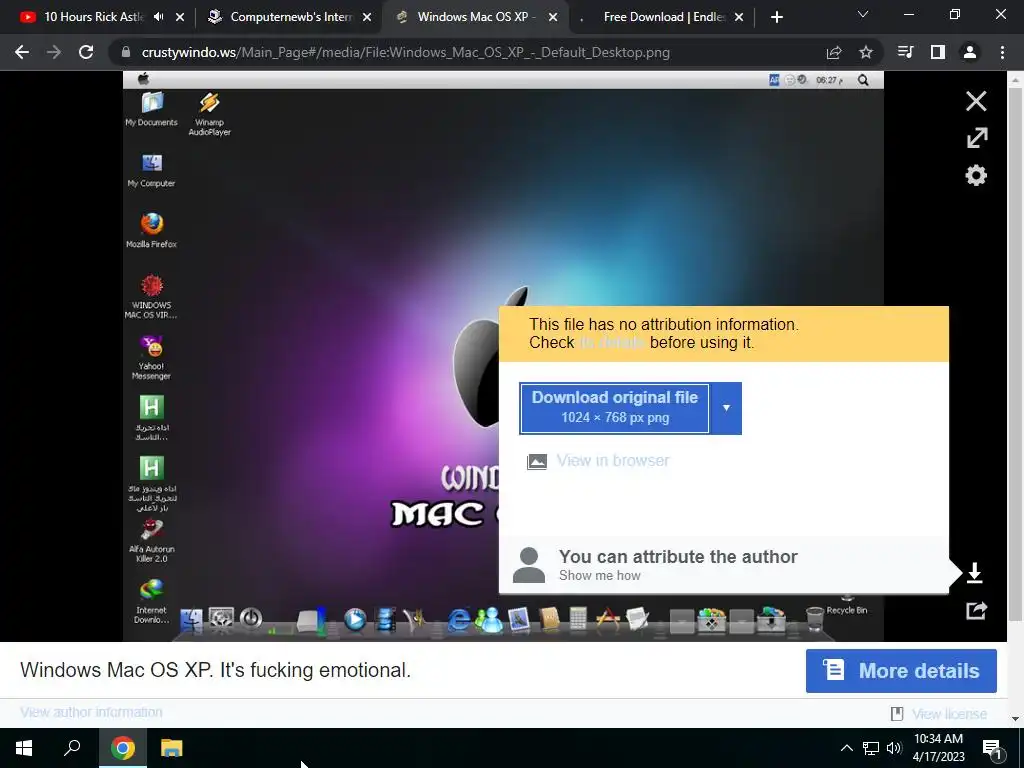Click the calculator icon in the screenshot dock
The height and width of the screenshot is (768, 1024).
pyautogui.click(x=579, y=618)
